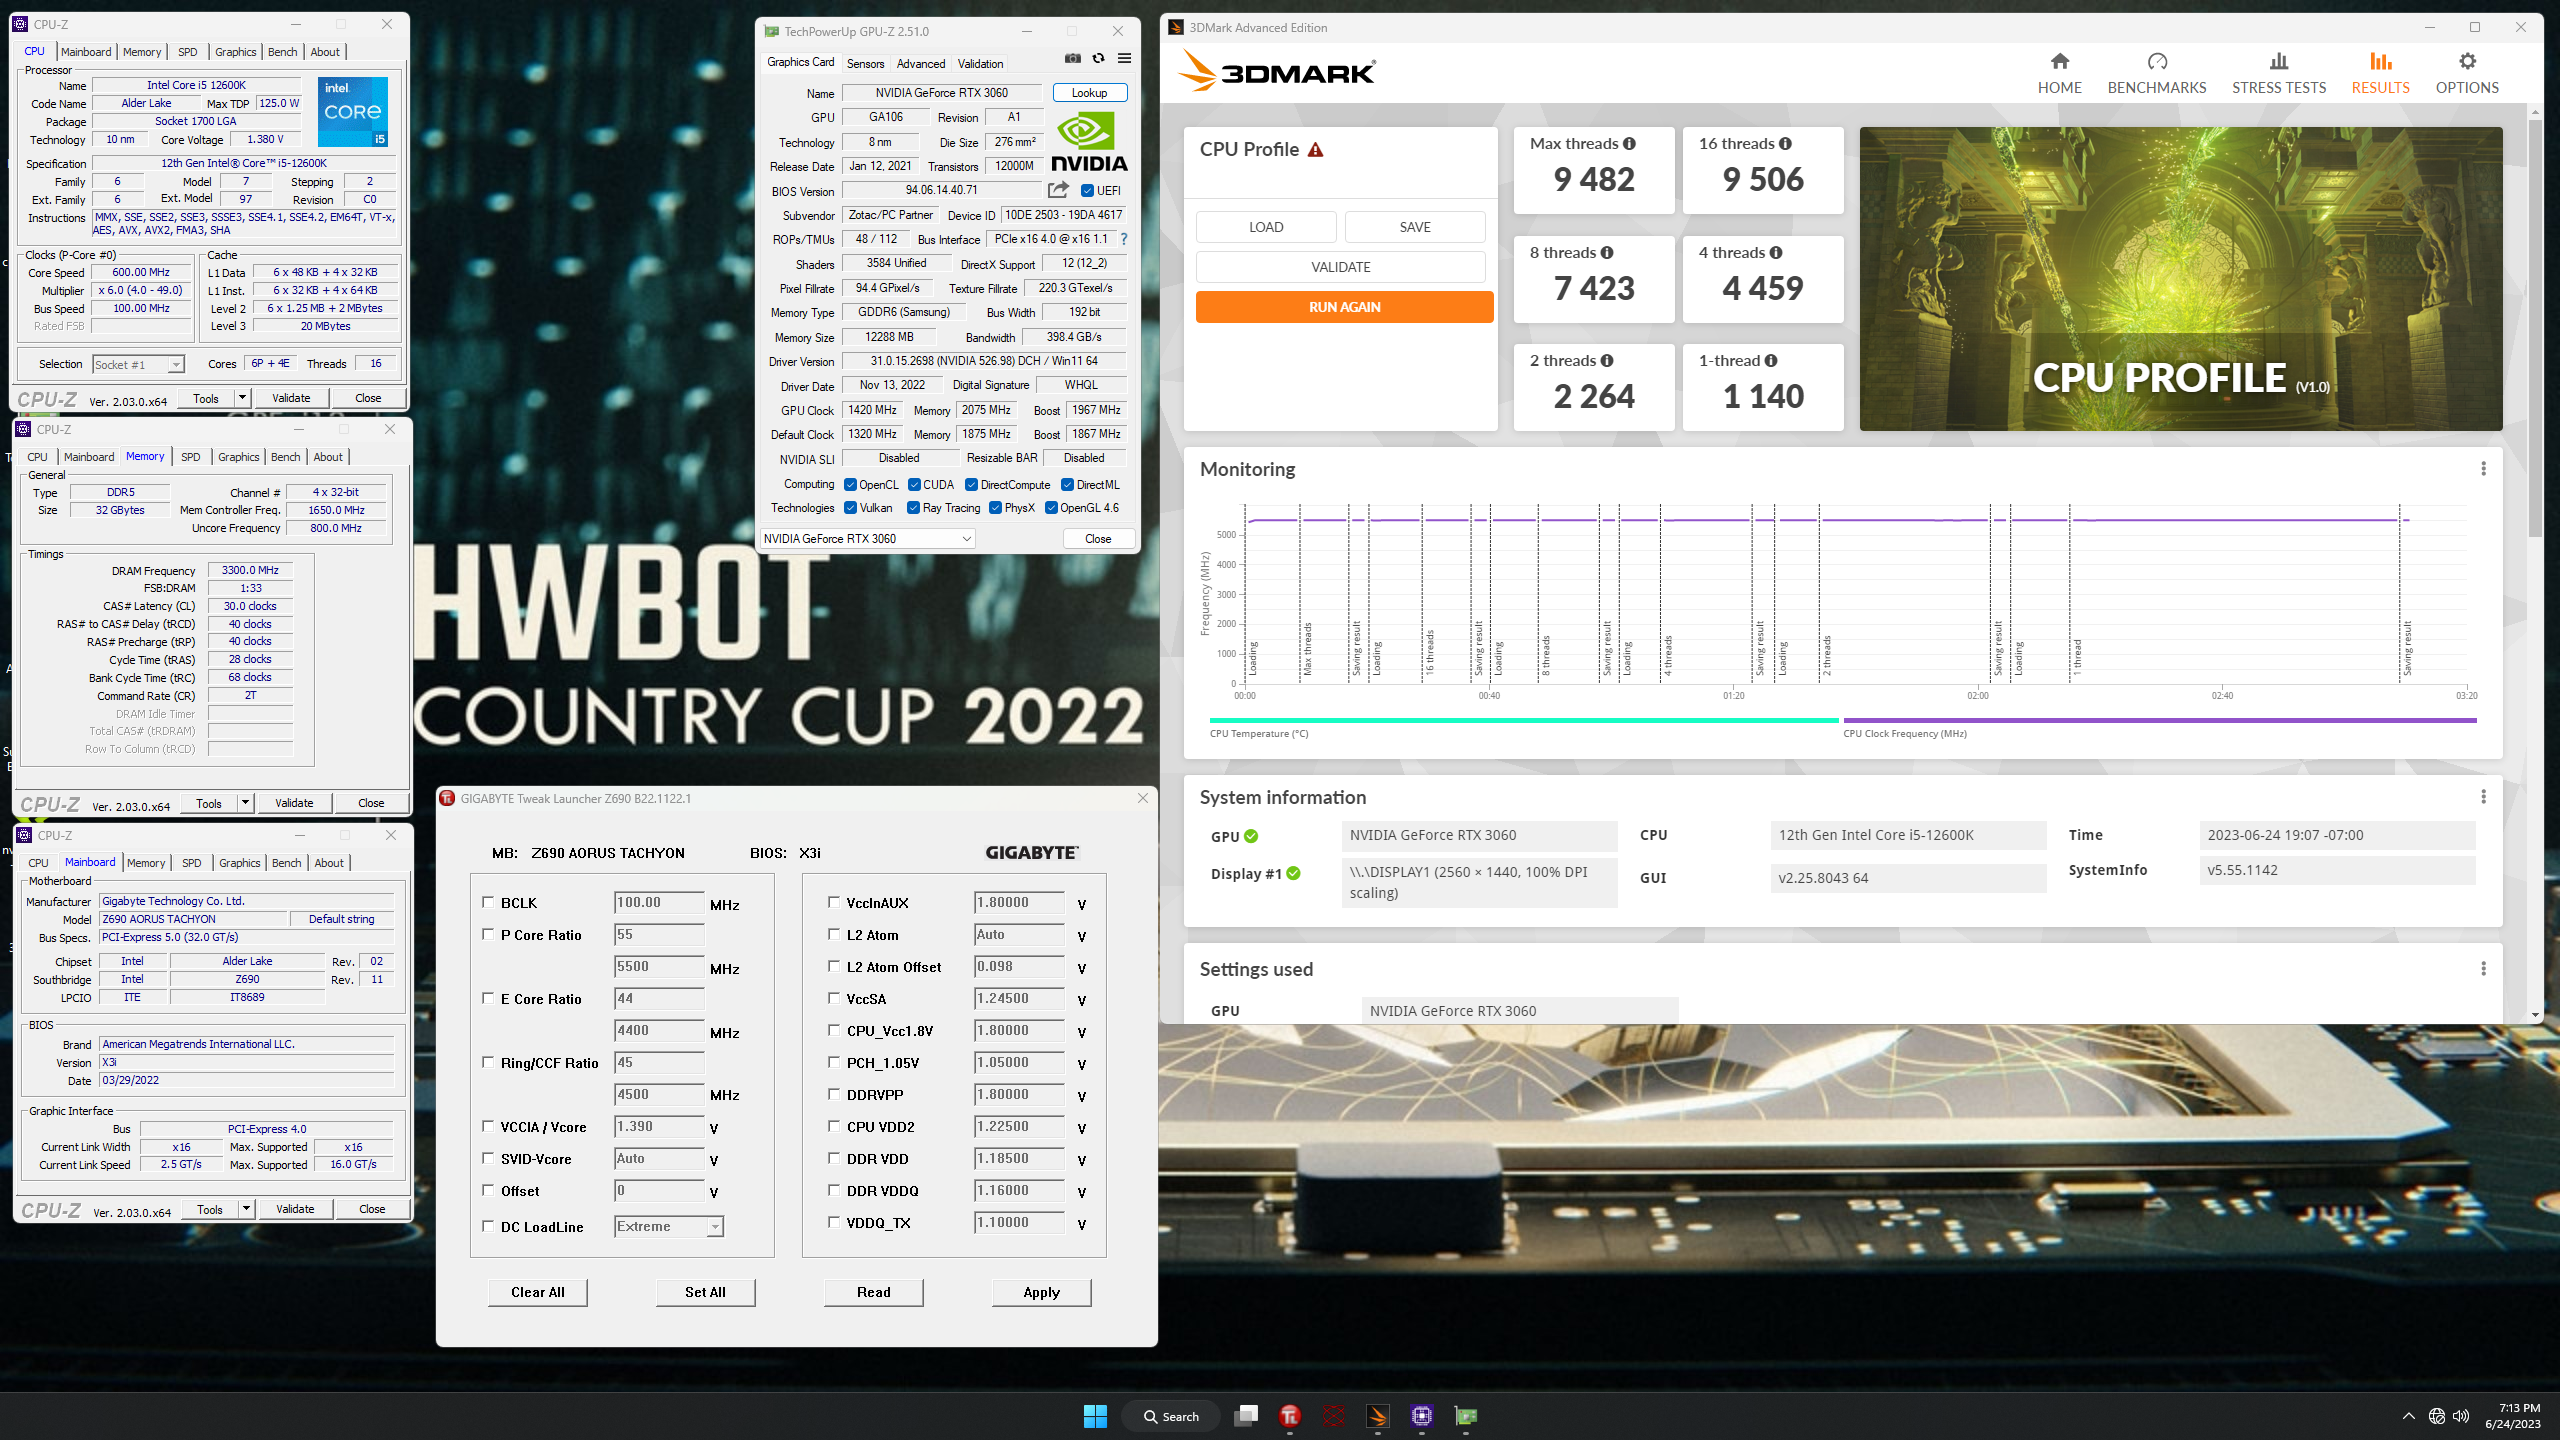Enable Ring/CCF Ratio checkbox
The height and width of the screenshot is (1440, 2560).
coord(488,1062)
